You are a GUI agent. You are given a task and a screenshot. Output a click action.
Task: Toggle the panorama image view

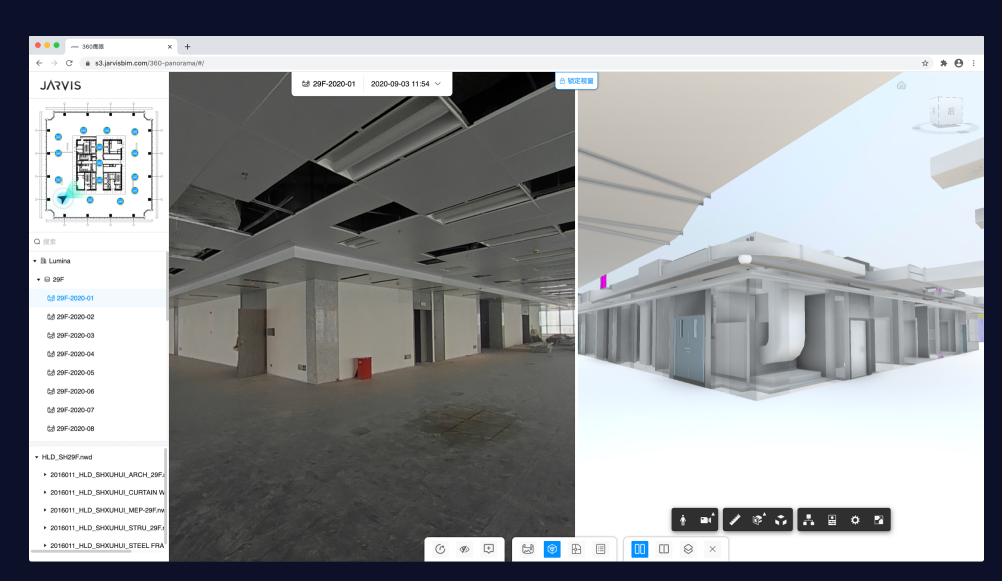click(x=528, y=549)
